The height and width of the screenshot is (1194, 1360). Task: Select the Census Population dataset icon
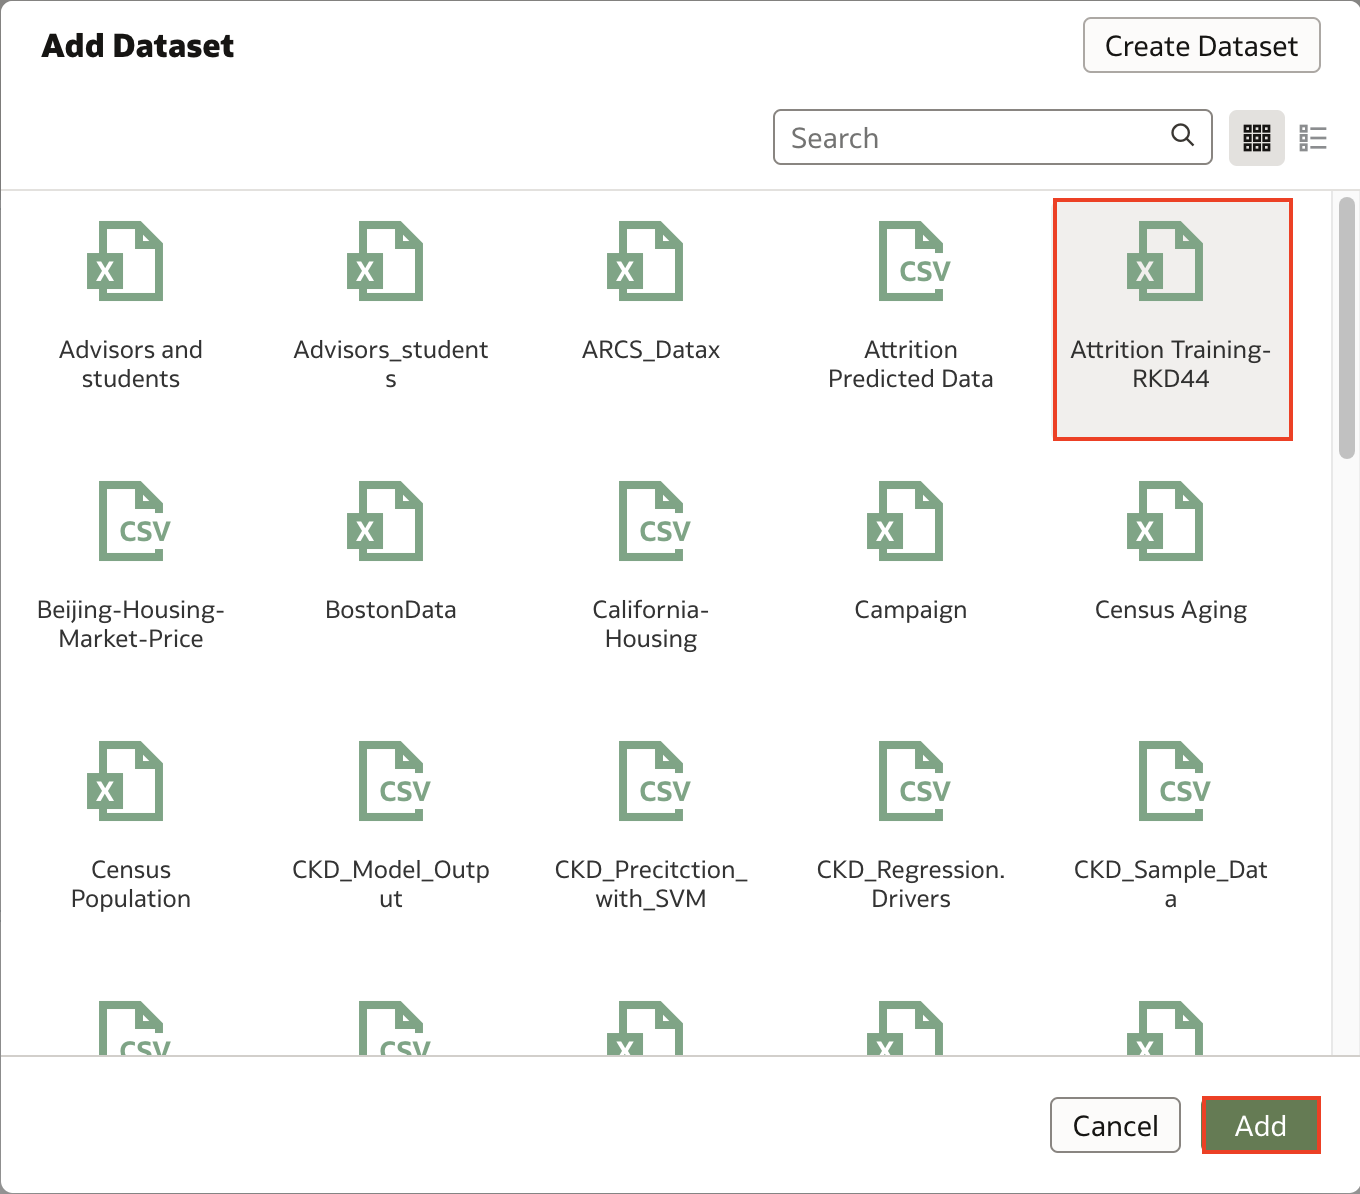(125, 782)
